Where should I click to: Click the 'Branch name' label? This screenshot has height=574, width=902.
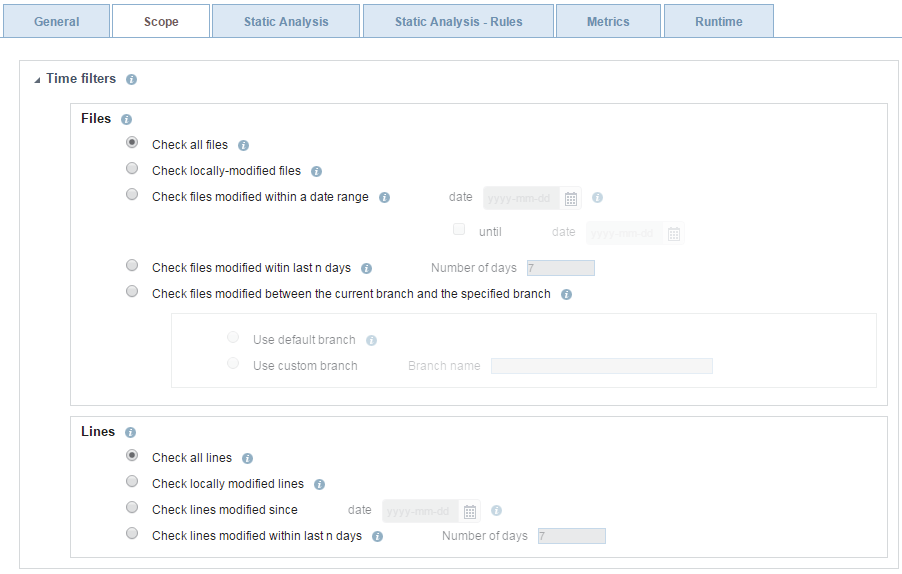pyautogui.click(x=444, y=366)
